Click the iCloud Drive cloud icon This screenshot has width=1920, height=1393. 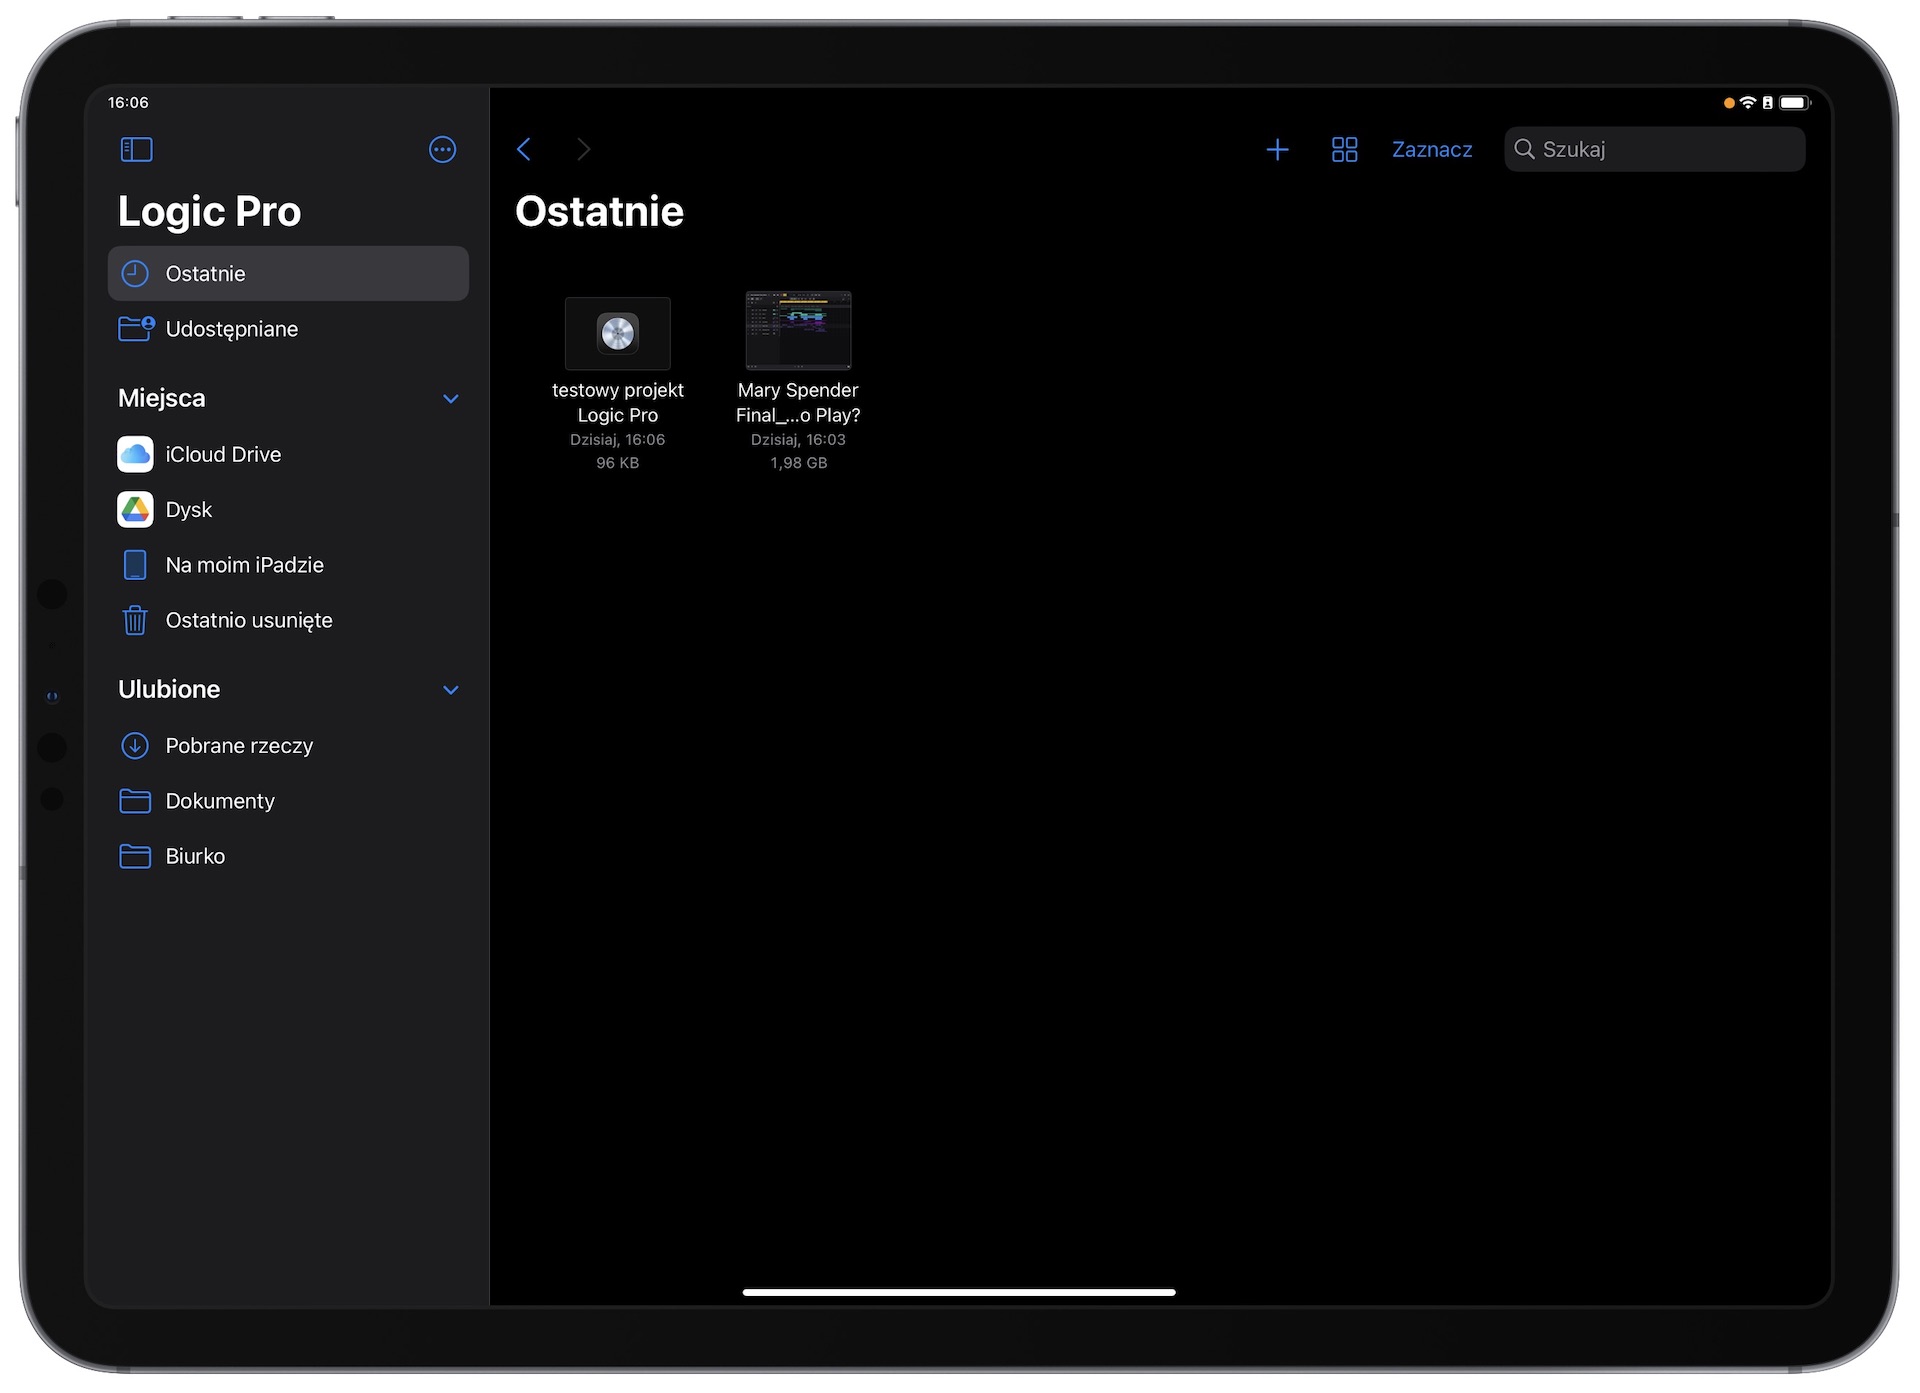[135, 455]
